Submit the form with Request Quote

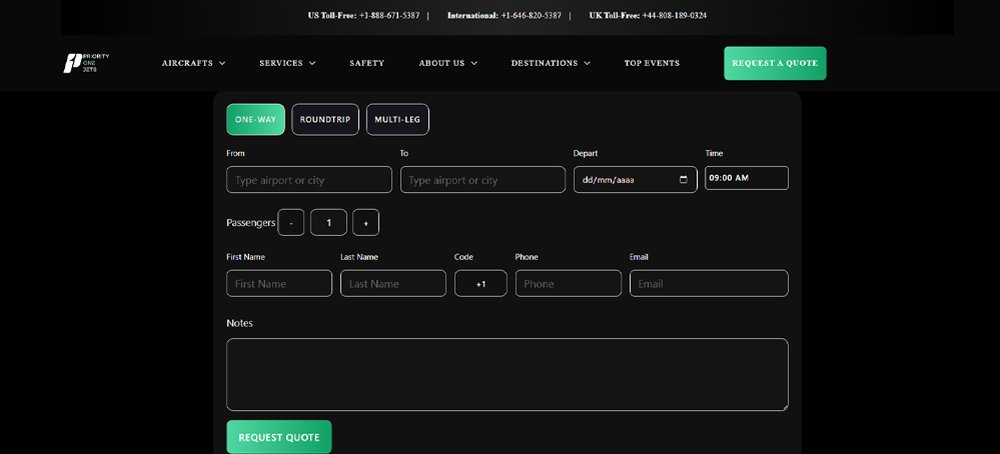(x=279, y=437)
